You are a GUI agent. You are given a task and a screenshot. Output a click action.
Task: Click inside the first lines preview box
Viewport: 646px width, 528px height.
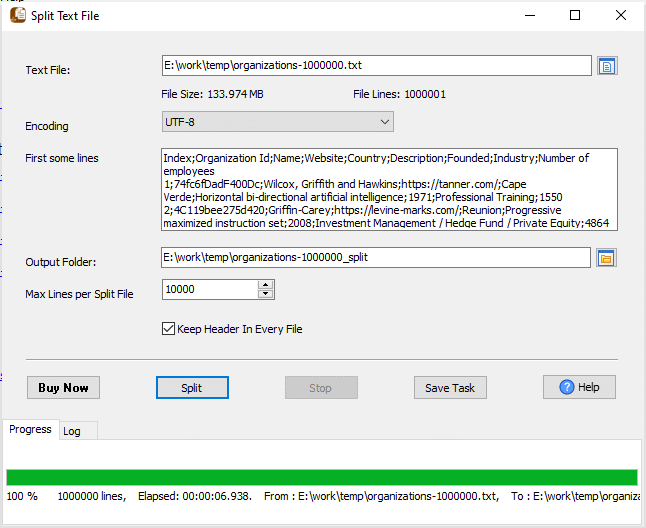[388, 190]
